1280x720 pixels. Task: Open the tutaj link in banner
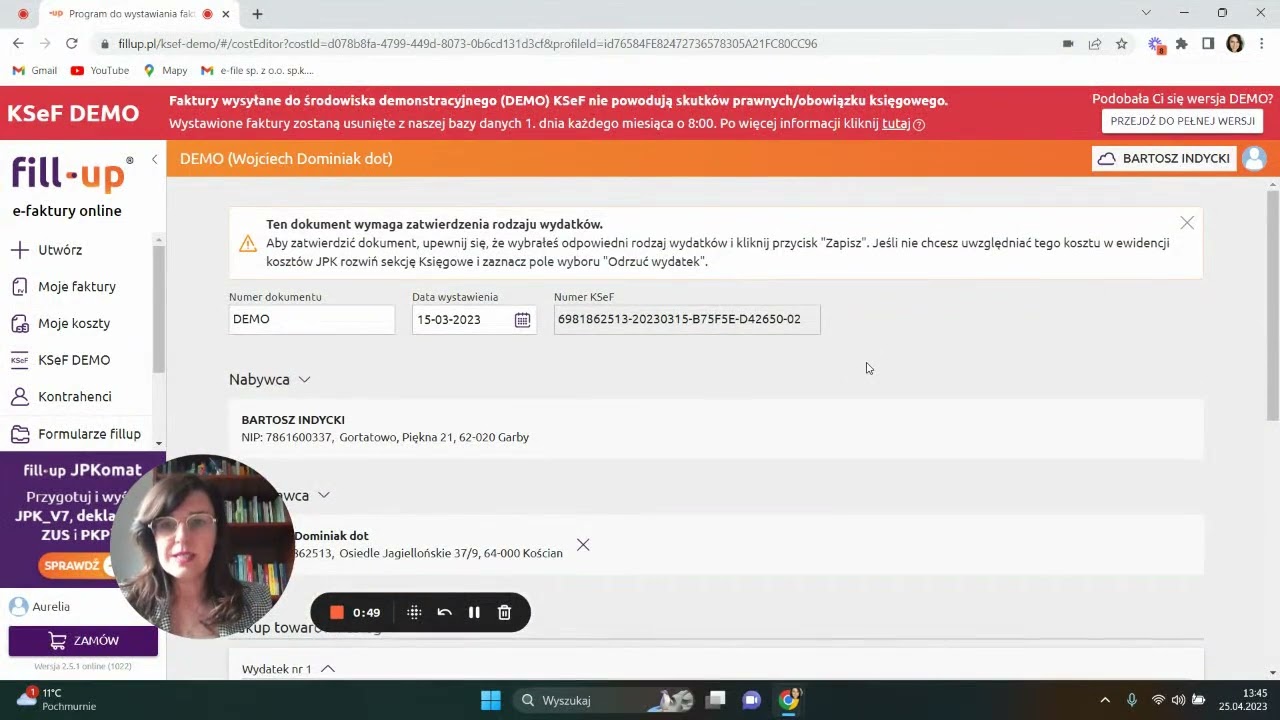coord(895,124)
